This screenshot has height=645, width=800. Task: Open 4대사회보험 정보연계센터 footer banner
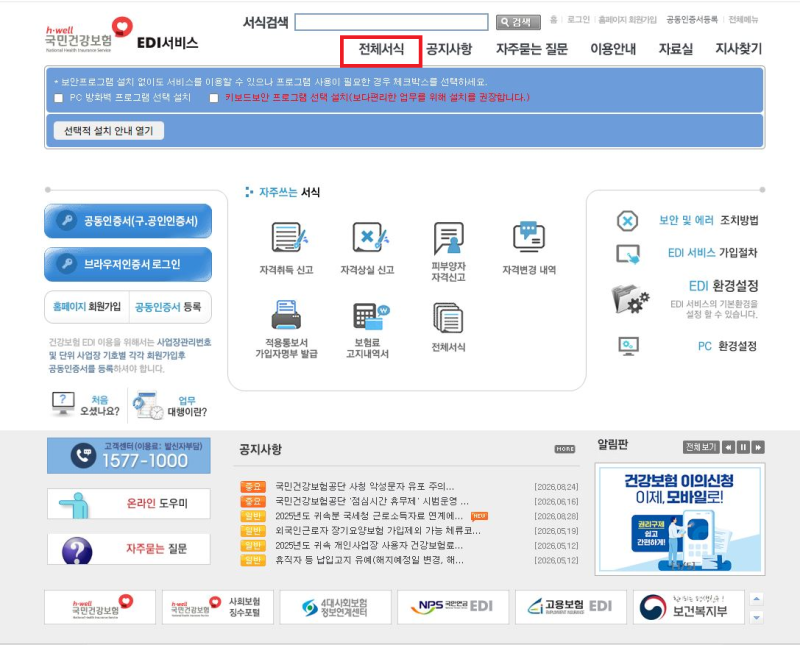pyautogui.click(x=336, y=607)
